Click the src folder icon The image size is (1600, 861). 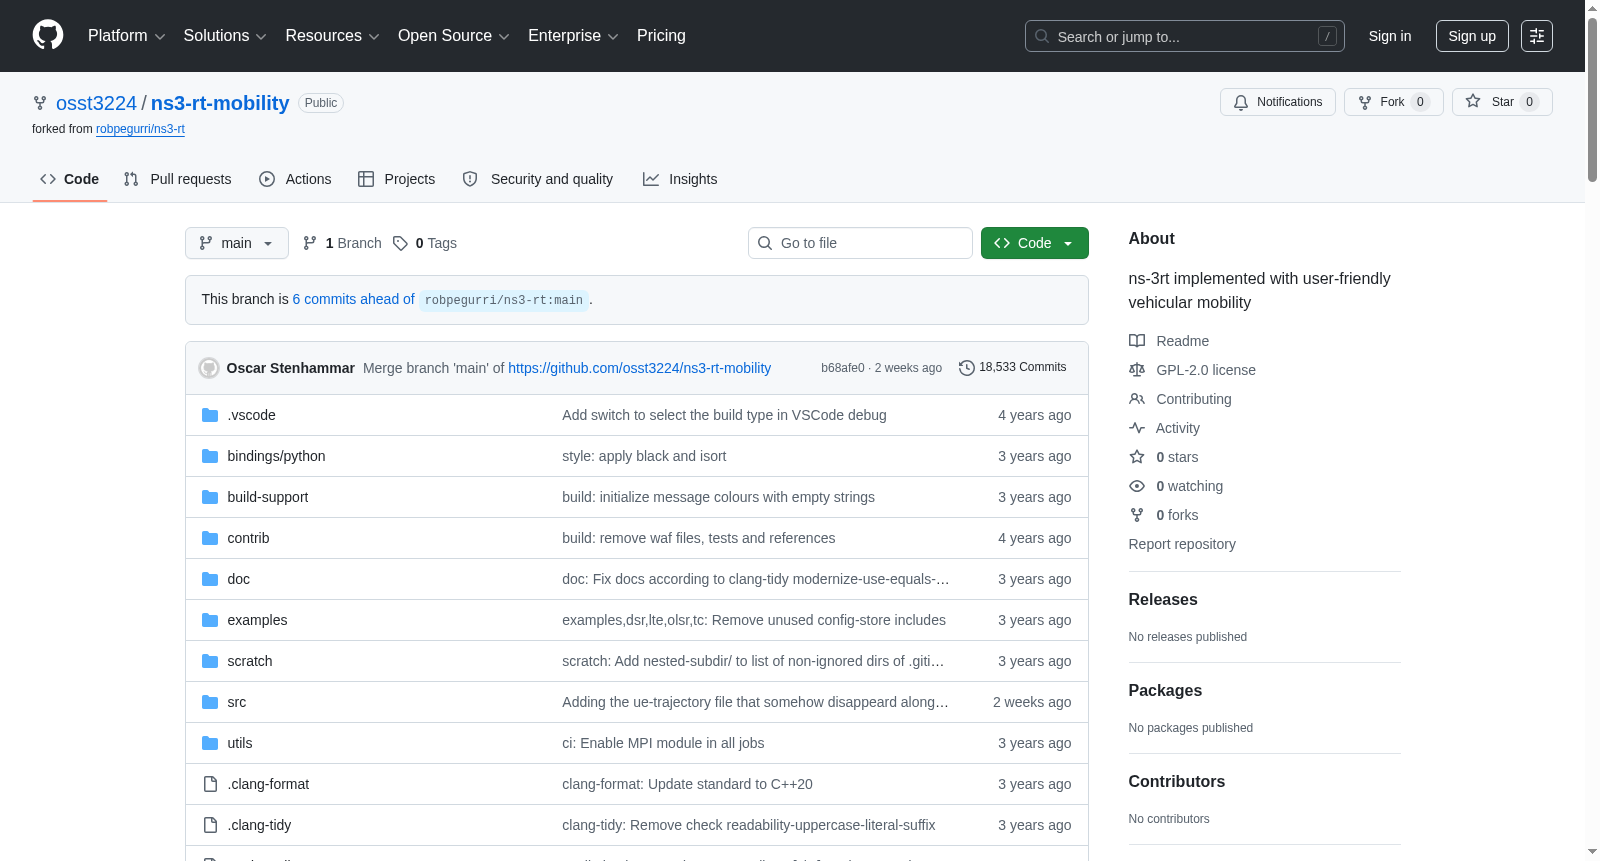tap(210, 702)
